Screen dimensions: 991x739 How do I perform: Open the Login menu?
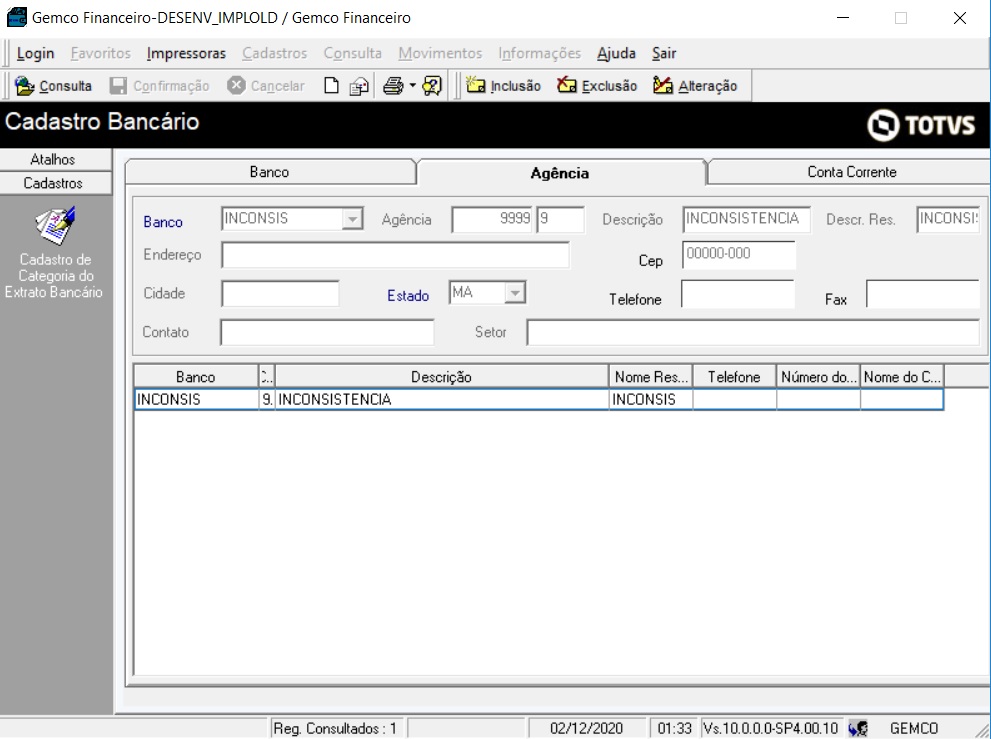click(35, 53)
